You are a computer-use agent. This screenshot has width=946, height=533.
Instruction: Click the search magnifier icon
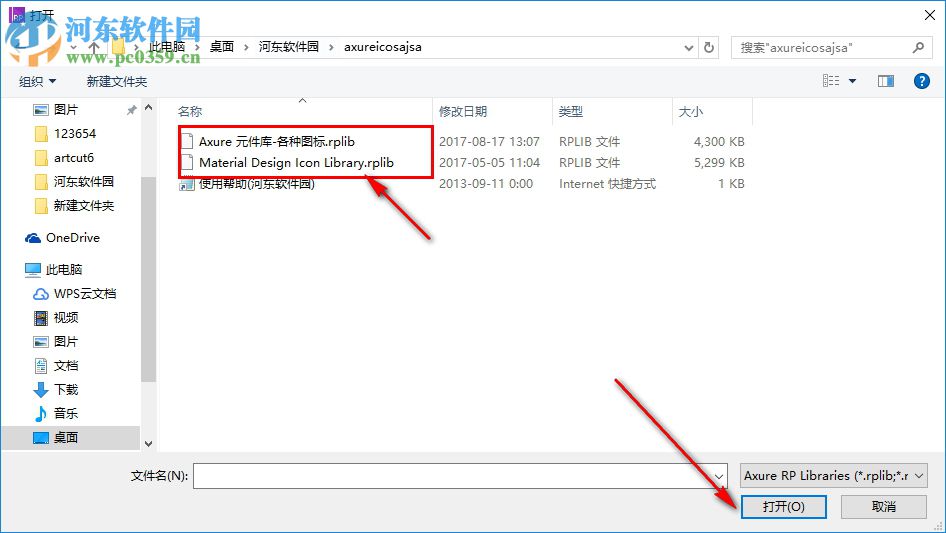pyautogui.click(x=918, y=47)
